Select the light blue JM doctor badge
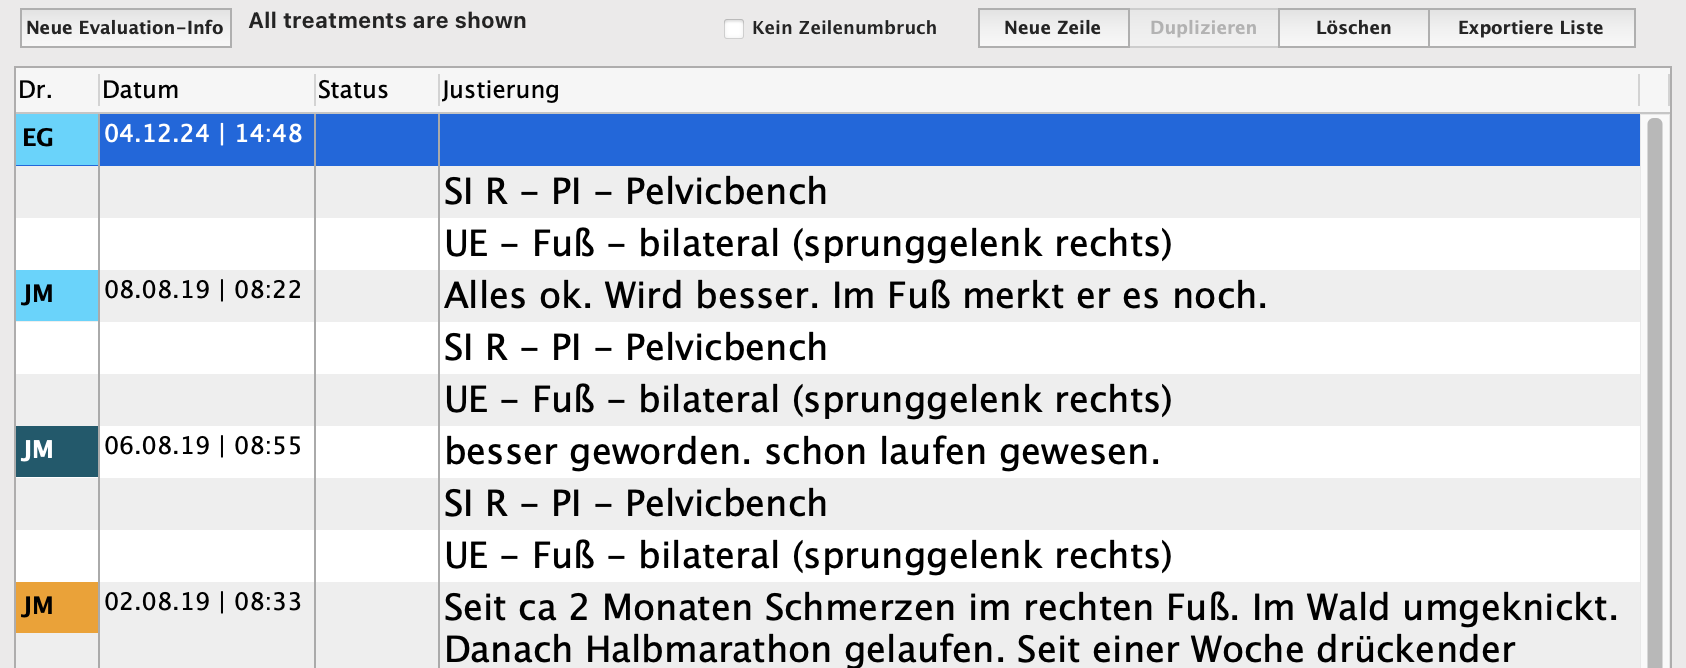This screenshot has height=668, width=1686. pos(57,295)
